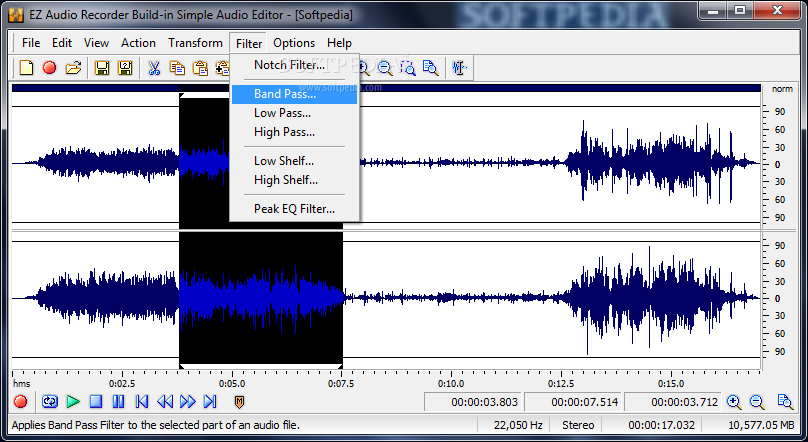Image resolution: width=808 pixels, height=442 pixels.
Task: Open the Options menu
Action: [294, 43]
